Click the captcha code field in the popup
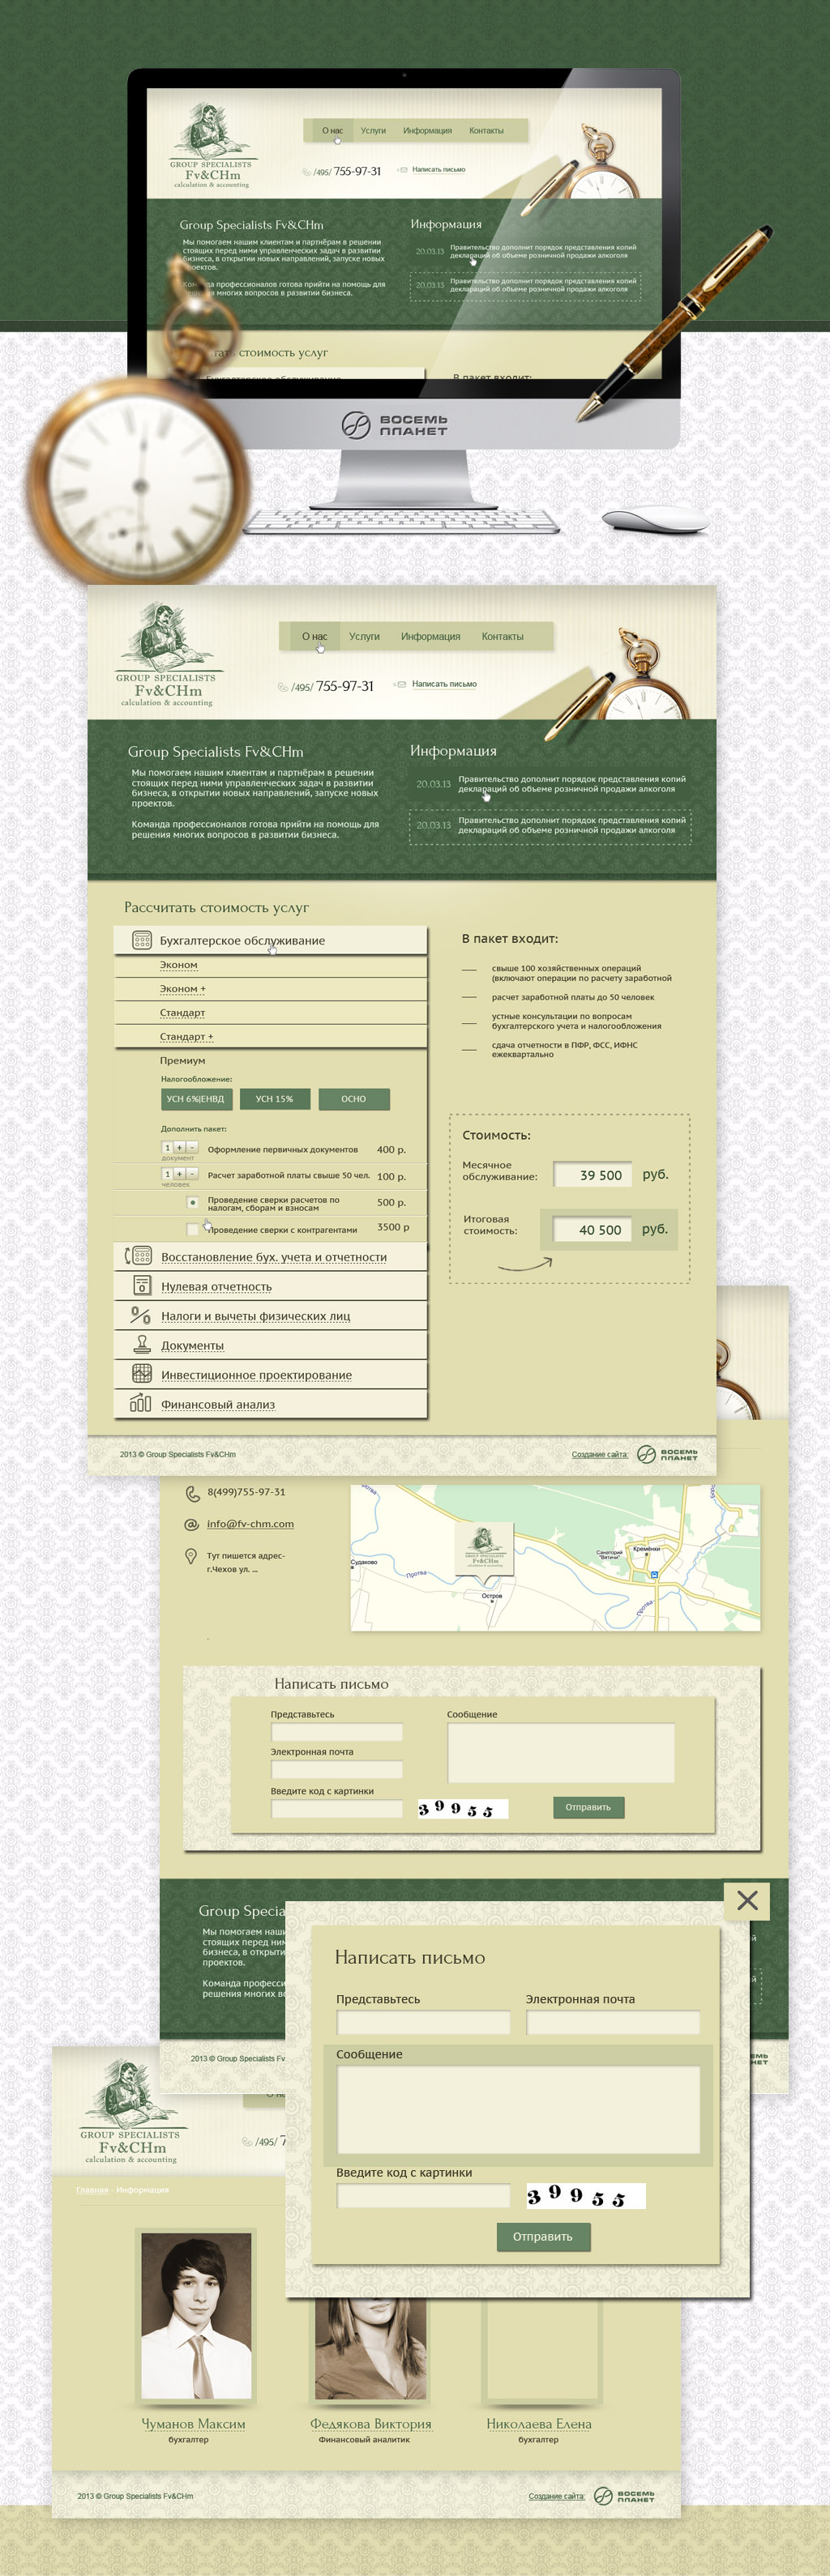 (x=424, y=2196)
